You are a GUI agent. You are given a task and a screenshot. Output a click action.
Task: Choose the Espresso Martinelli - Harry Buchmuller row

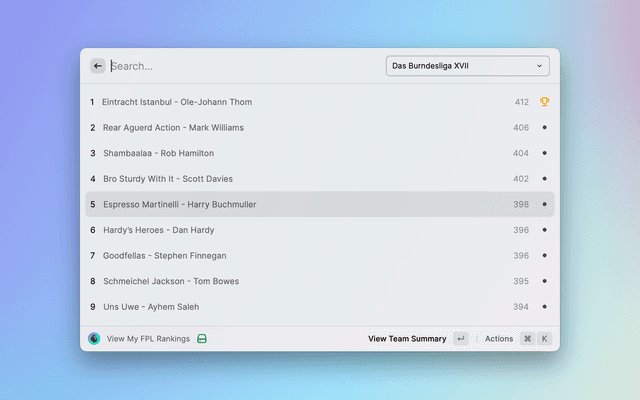coord(180,204)
